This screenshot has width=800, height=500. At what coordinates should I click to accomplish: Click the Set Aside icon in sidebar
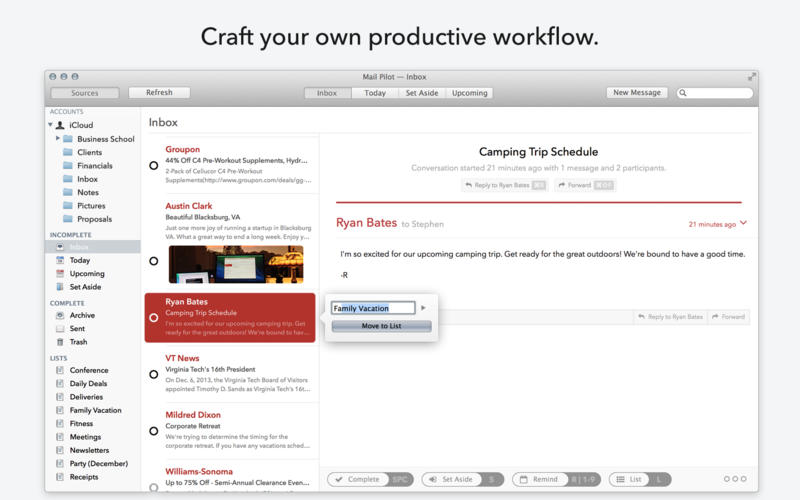point(60,287)
